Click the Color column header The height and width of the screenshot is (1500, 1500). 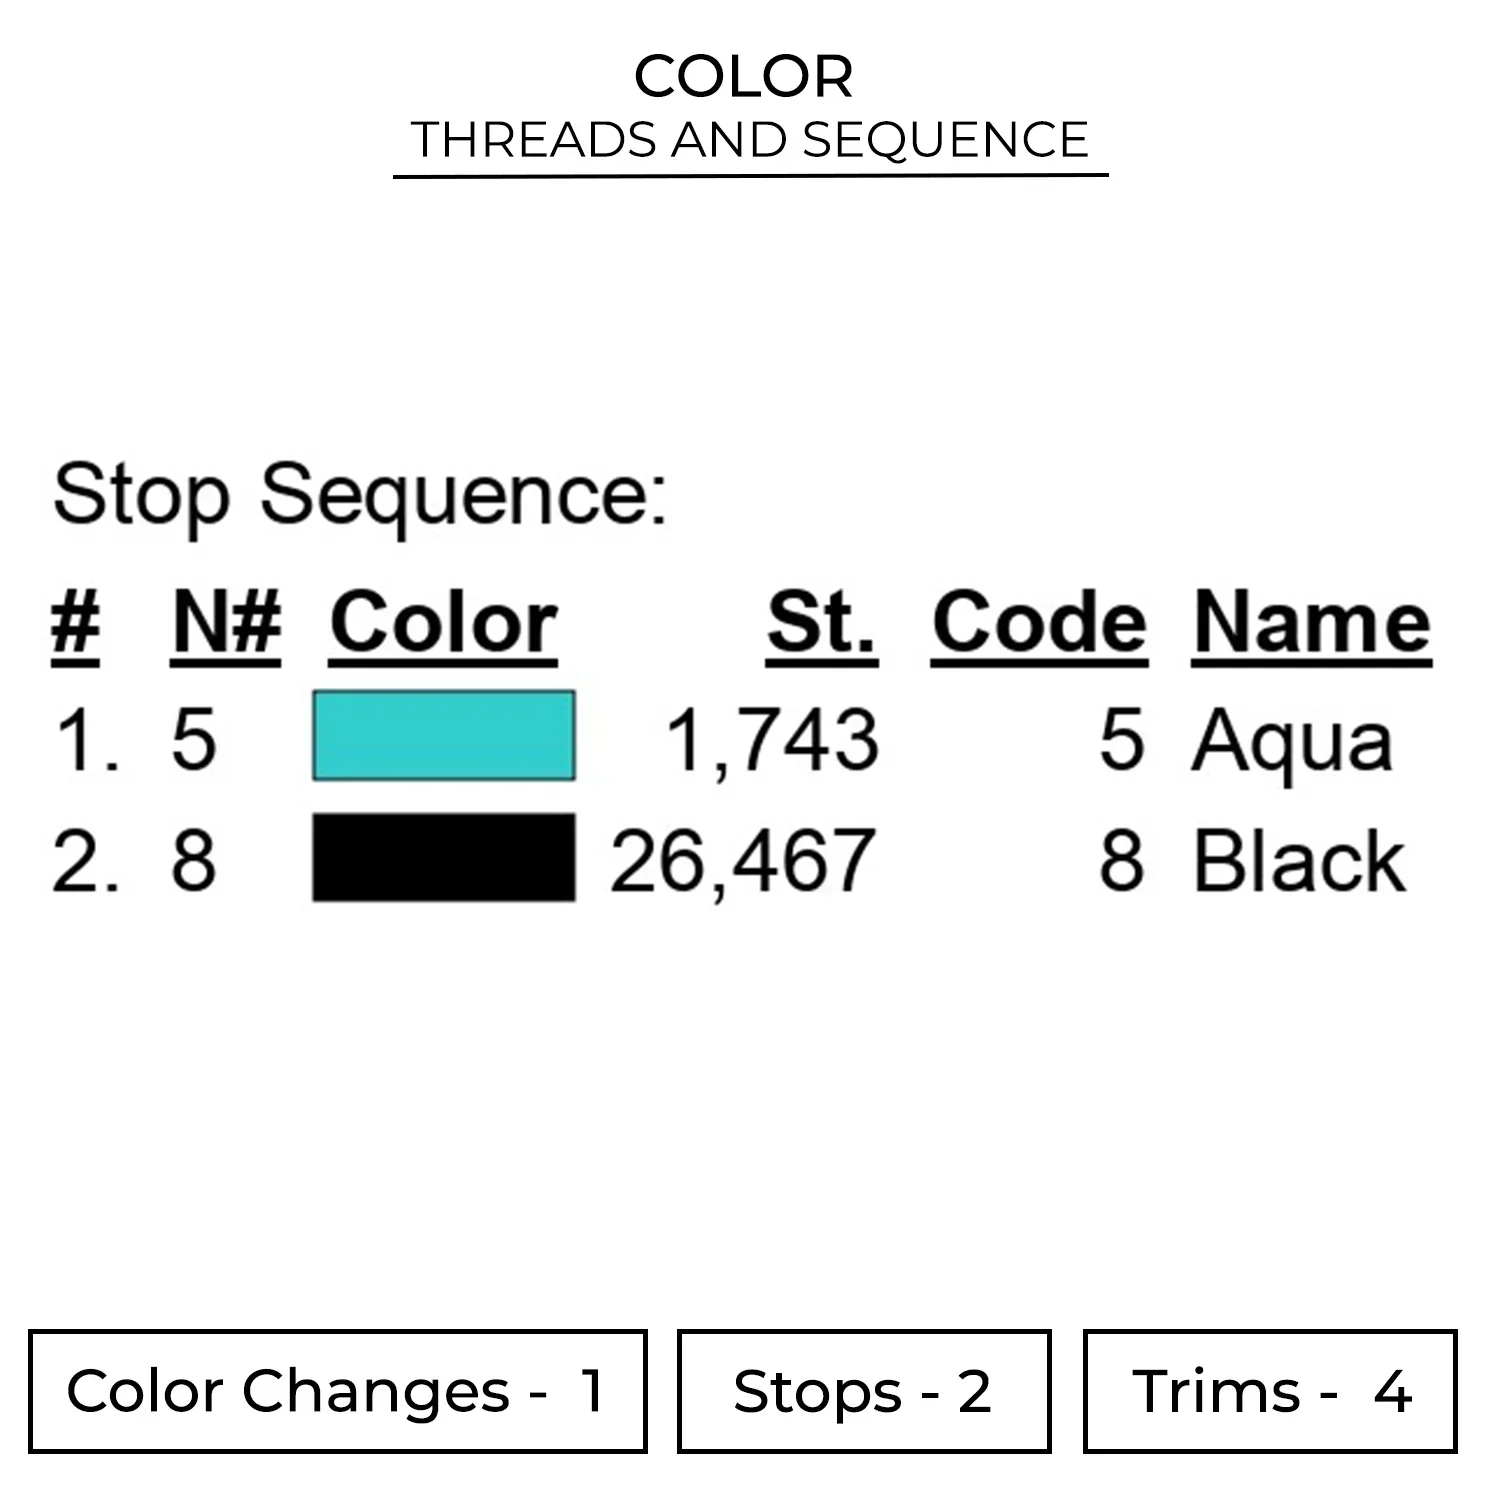443,624
